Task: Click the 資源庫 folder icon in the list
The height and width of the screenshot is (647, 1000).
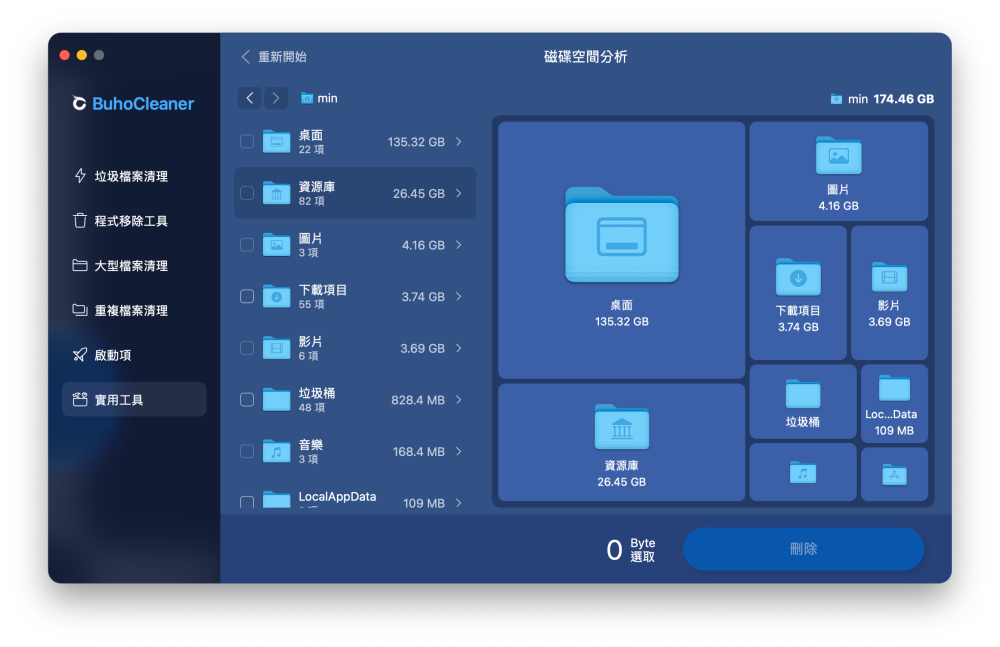Action: pyautogui.click(x=277, y=193)
